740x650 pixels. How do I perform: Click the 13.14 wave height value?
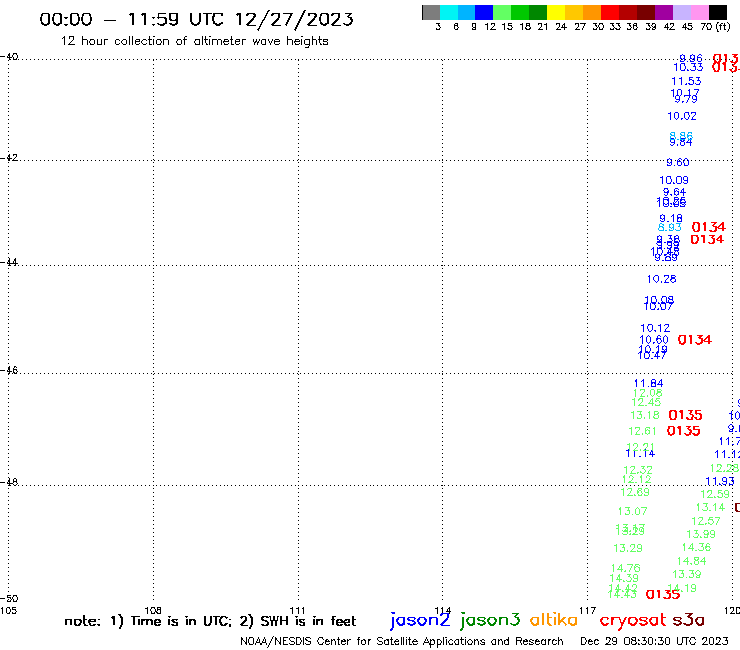tap(710, 507)
